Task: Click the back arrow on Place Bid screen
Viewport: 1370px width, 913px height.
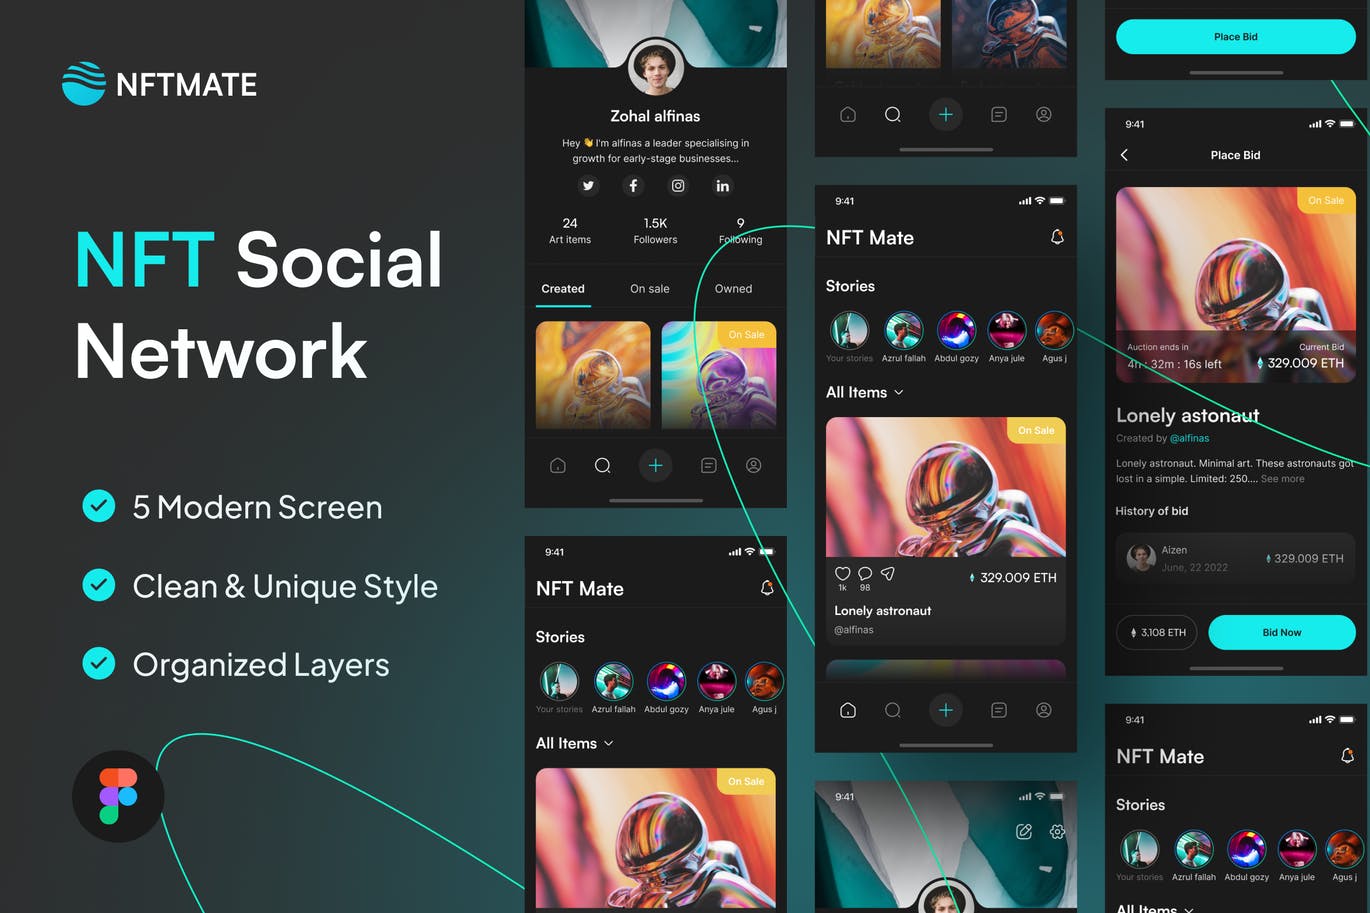Action: pyautogui.click(x=1125, y=155)
